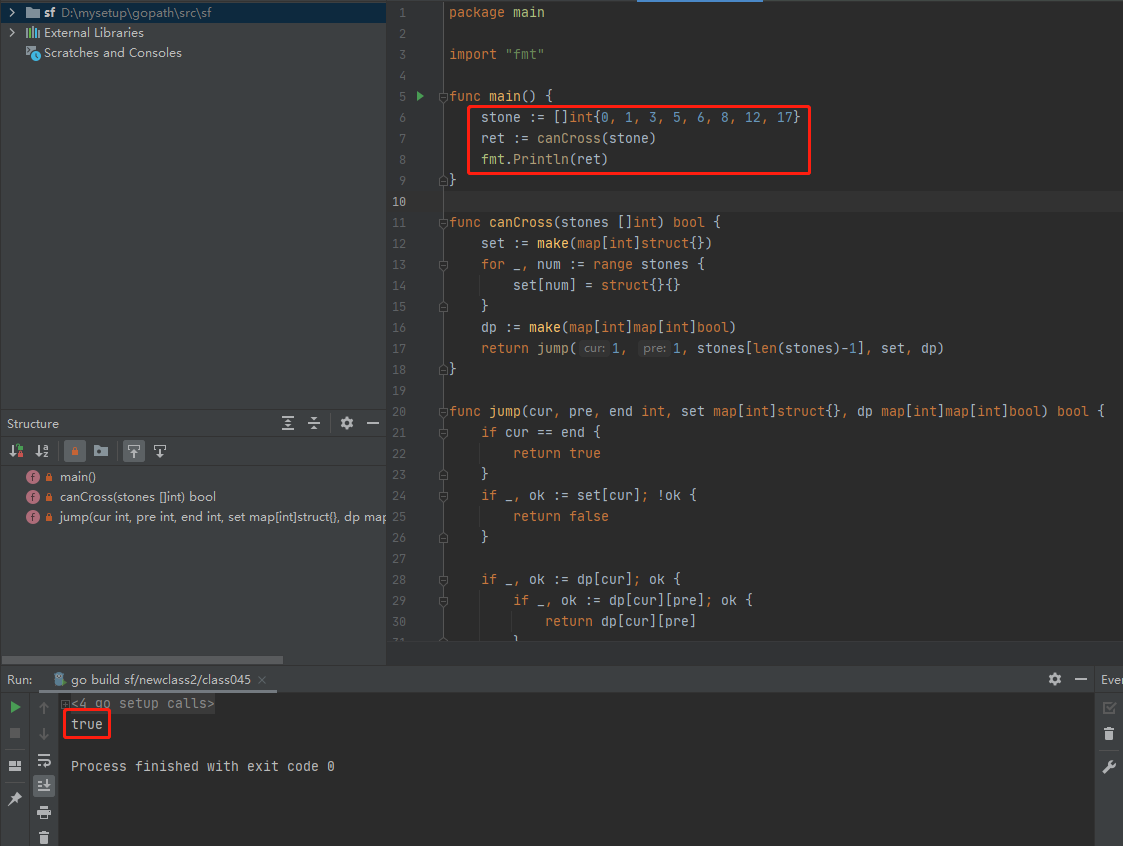Fold the if block at line 24

(443, 496)
